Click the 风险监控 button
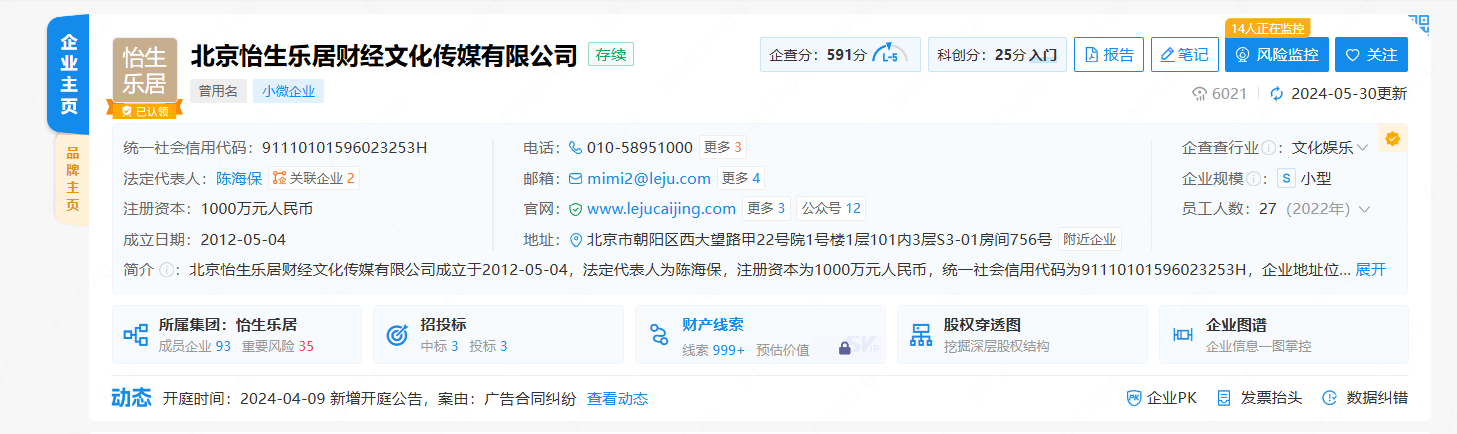 pos(1277,55)
